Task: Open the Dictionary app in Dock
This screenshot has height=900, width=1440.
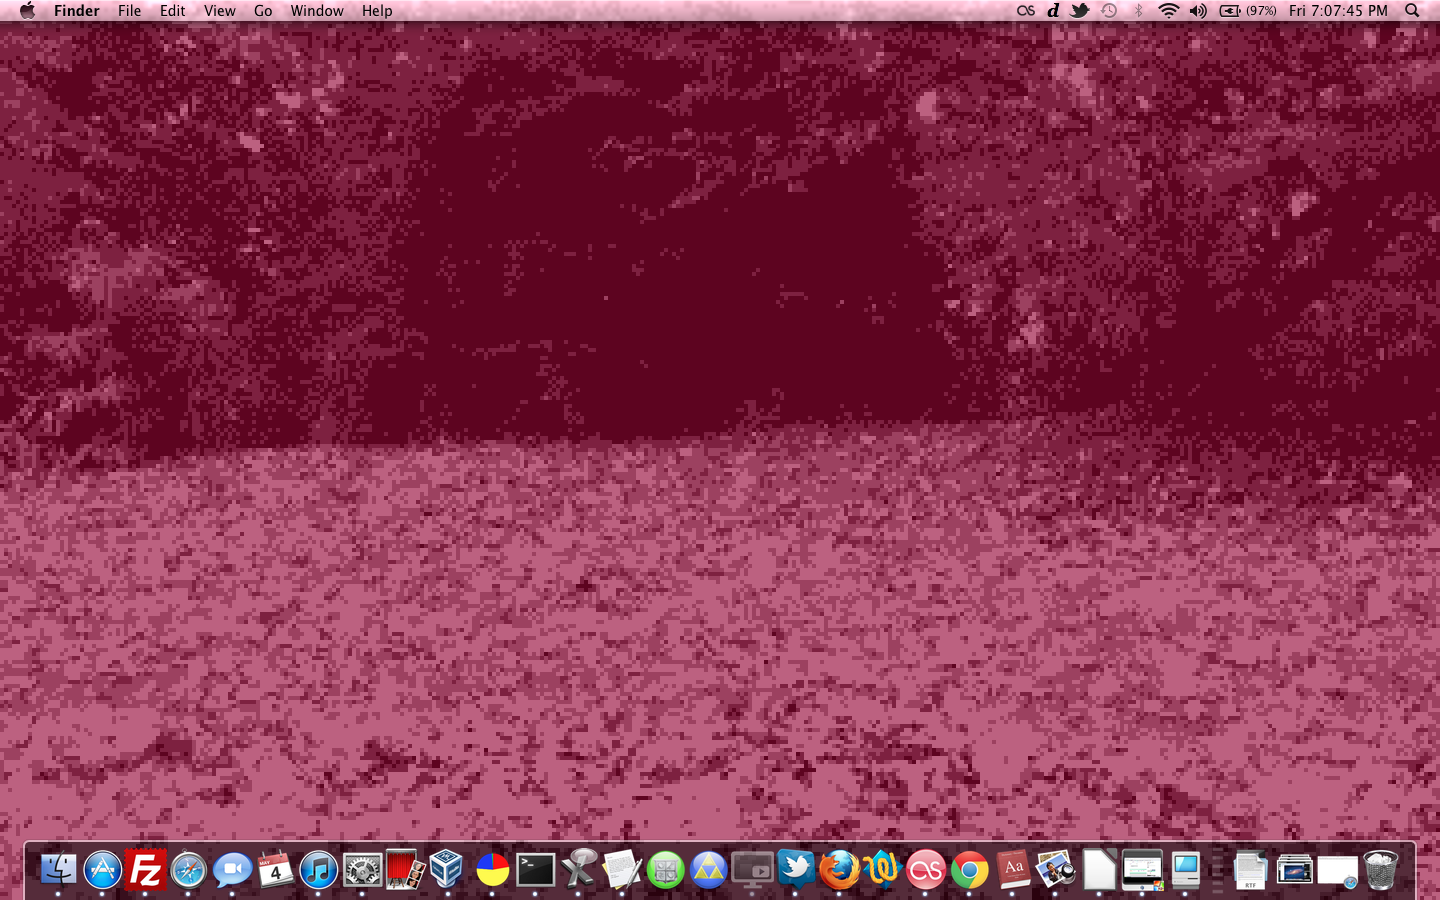Action: (1012, 870)
